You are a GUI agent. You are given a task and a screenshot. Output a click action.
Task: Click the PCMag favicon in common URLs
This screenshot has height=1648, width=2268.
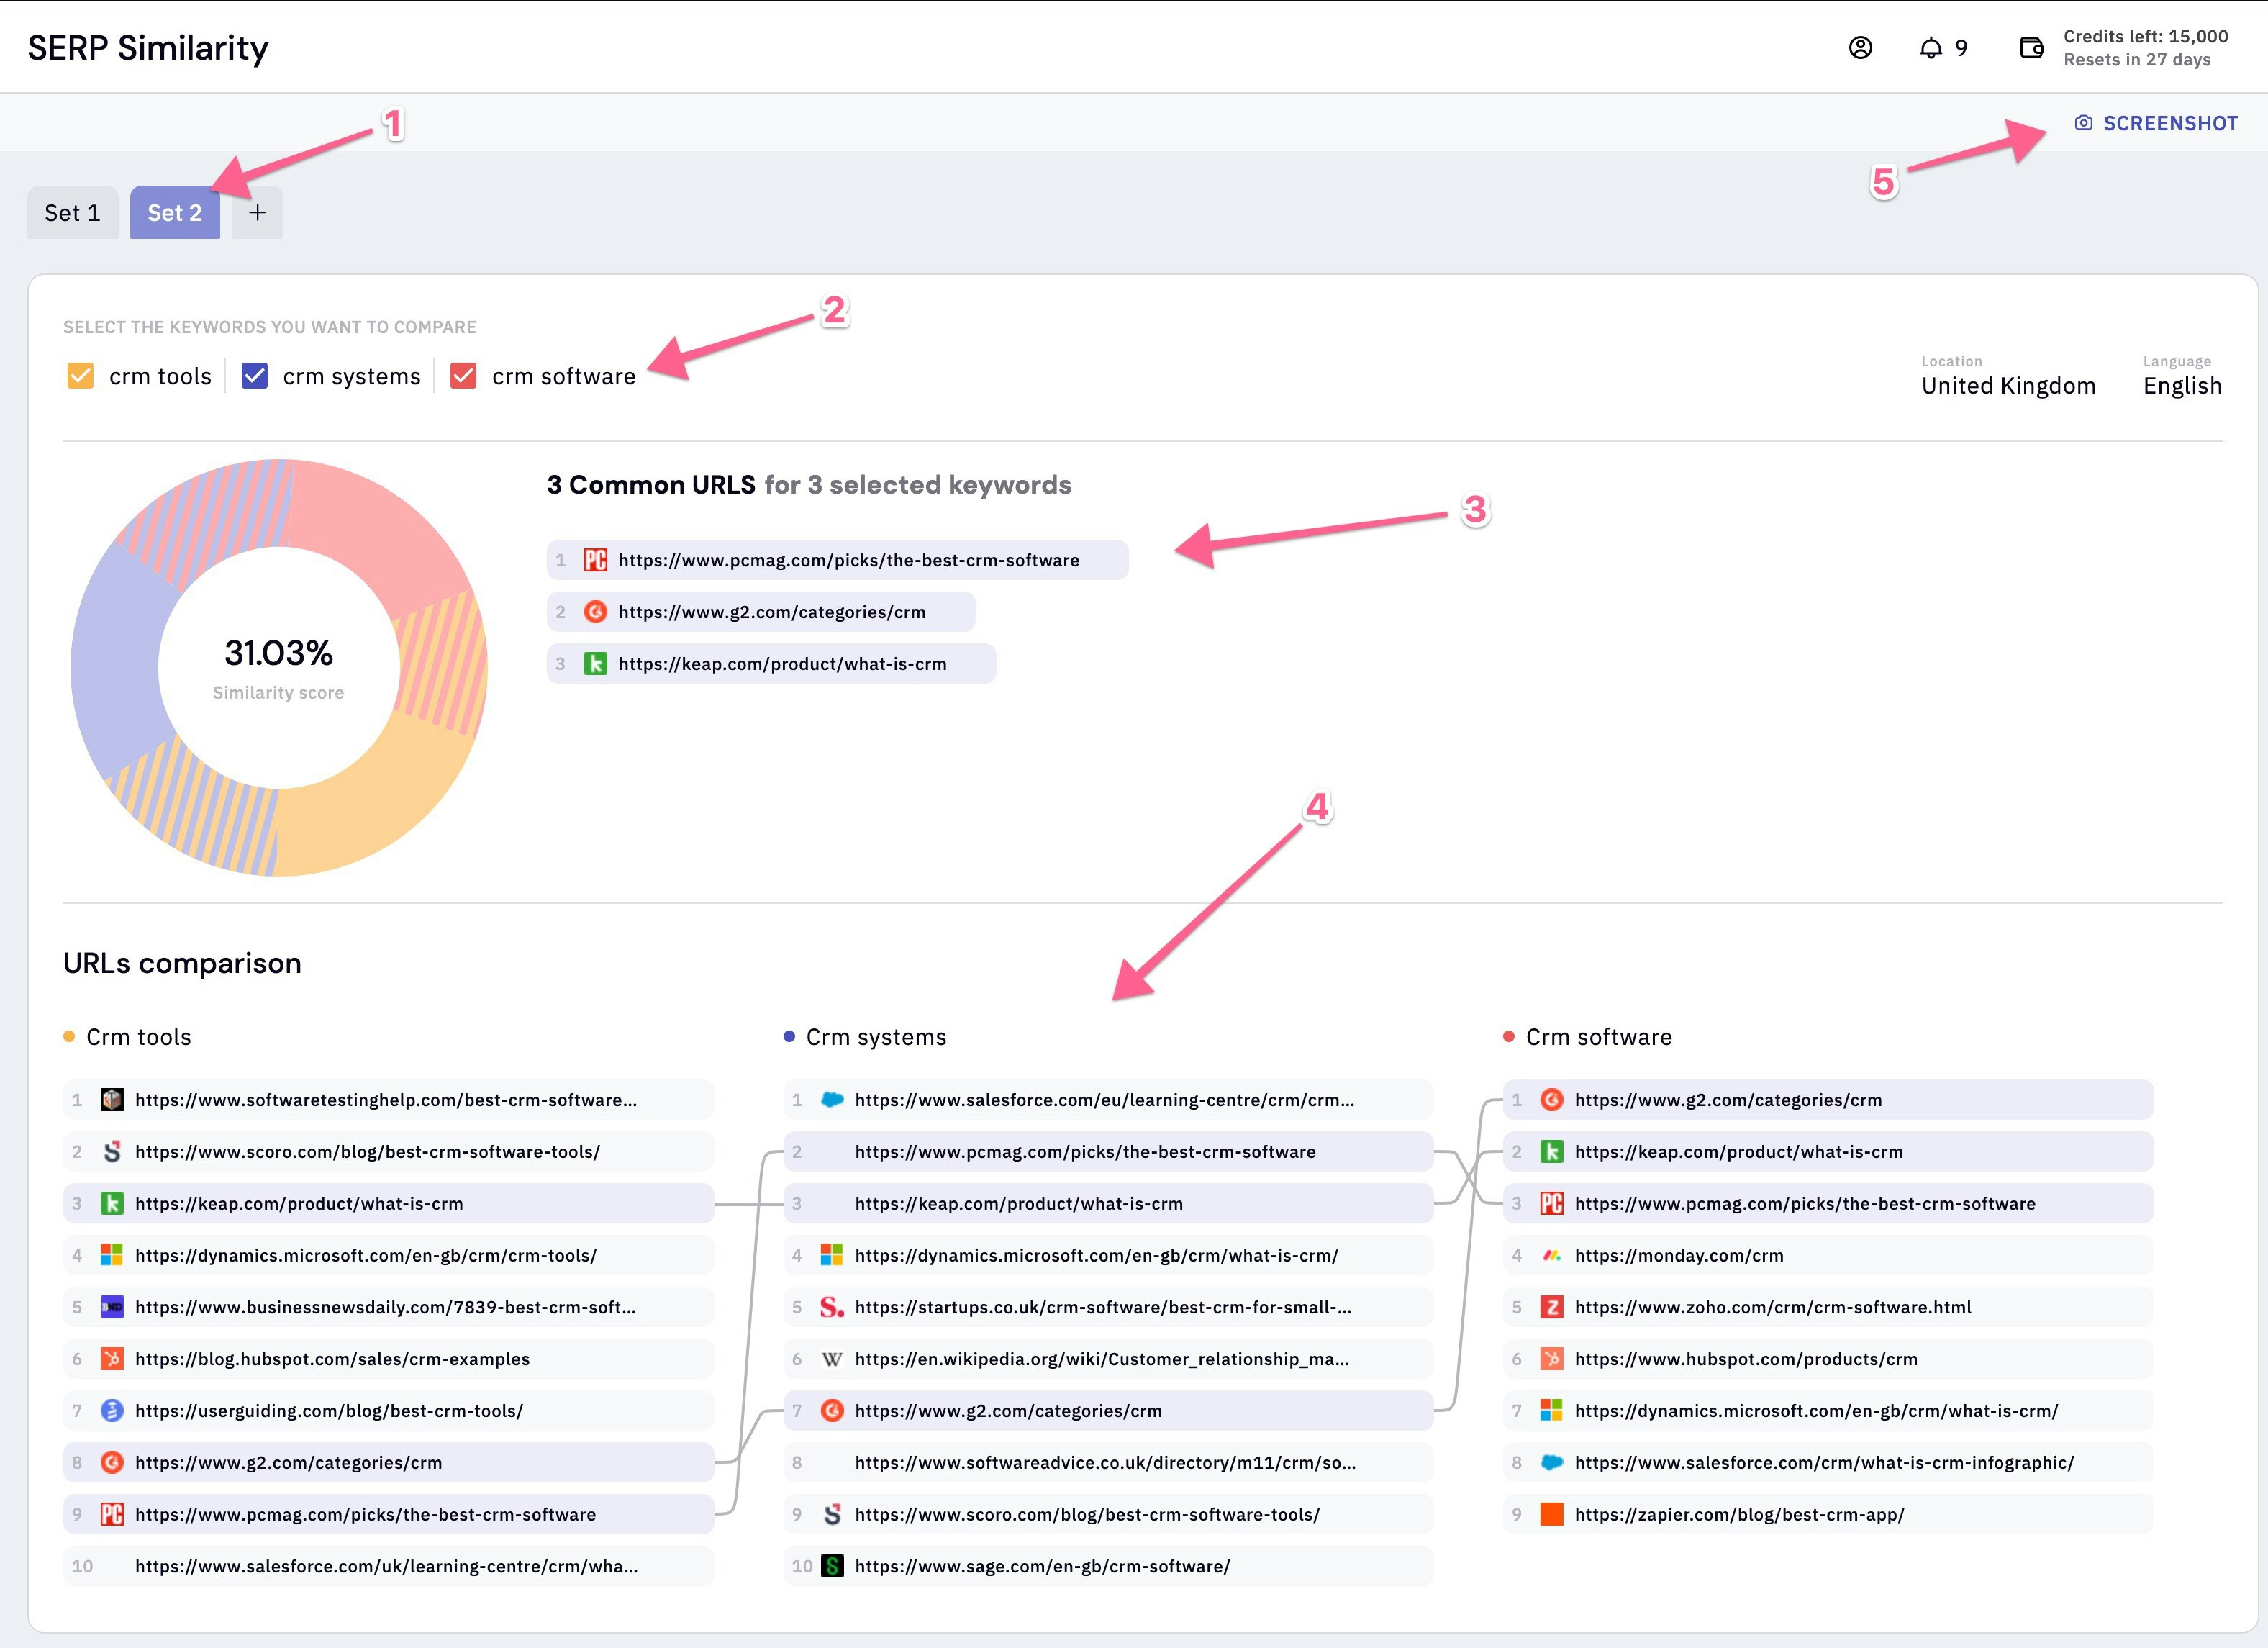596,560
